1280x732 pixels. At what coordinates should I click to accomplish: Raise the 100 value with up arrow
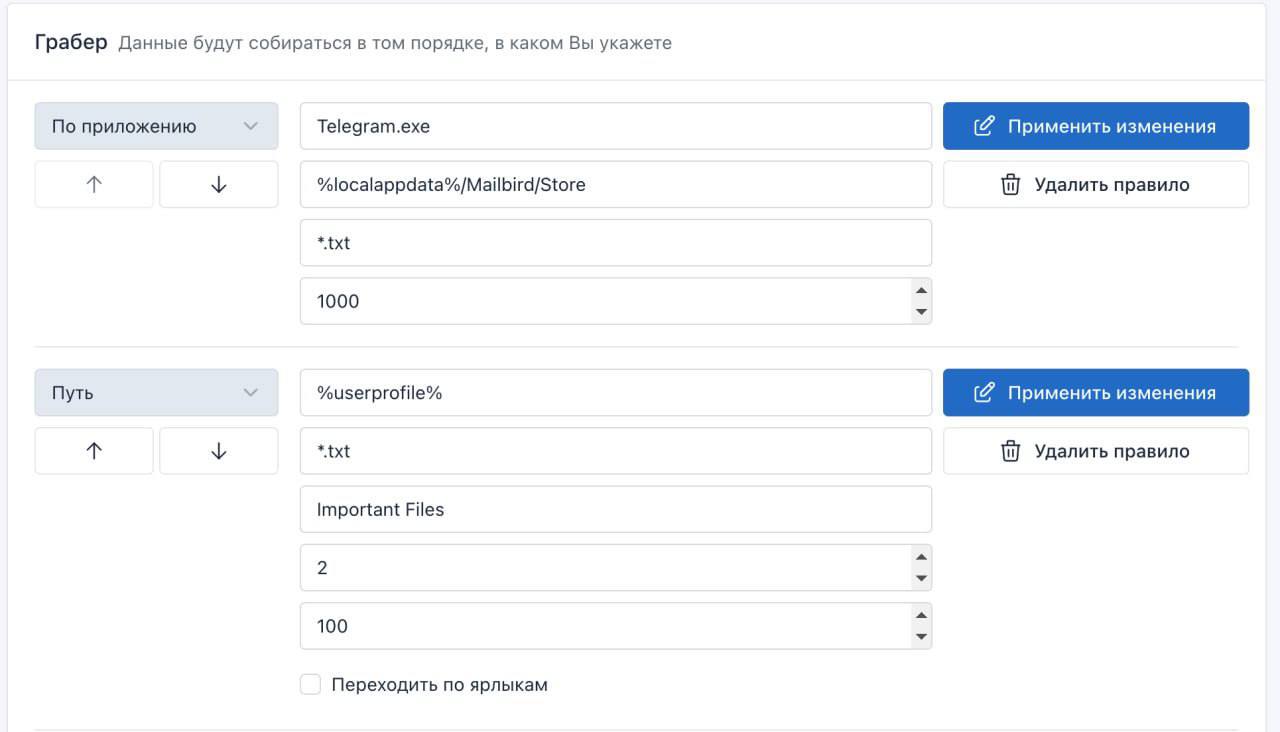(x=921, y=616)
